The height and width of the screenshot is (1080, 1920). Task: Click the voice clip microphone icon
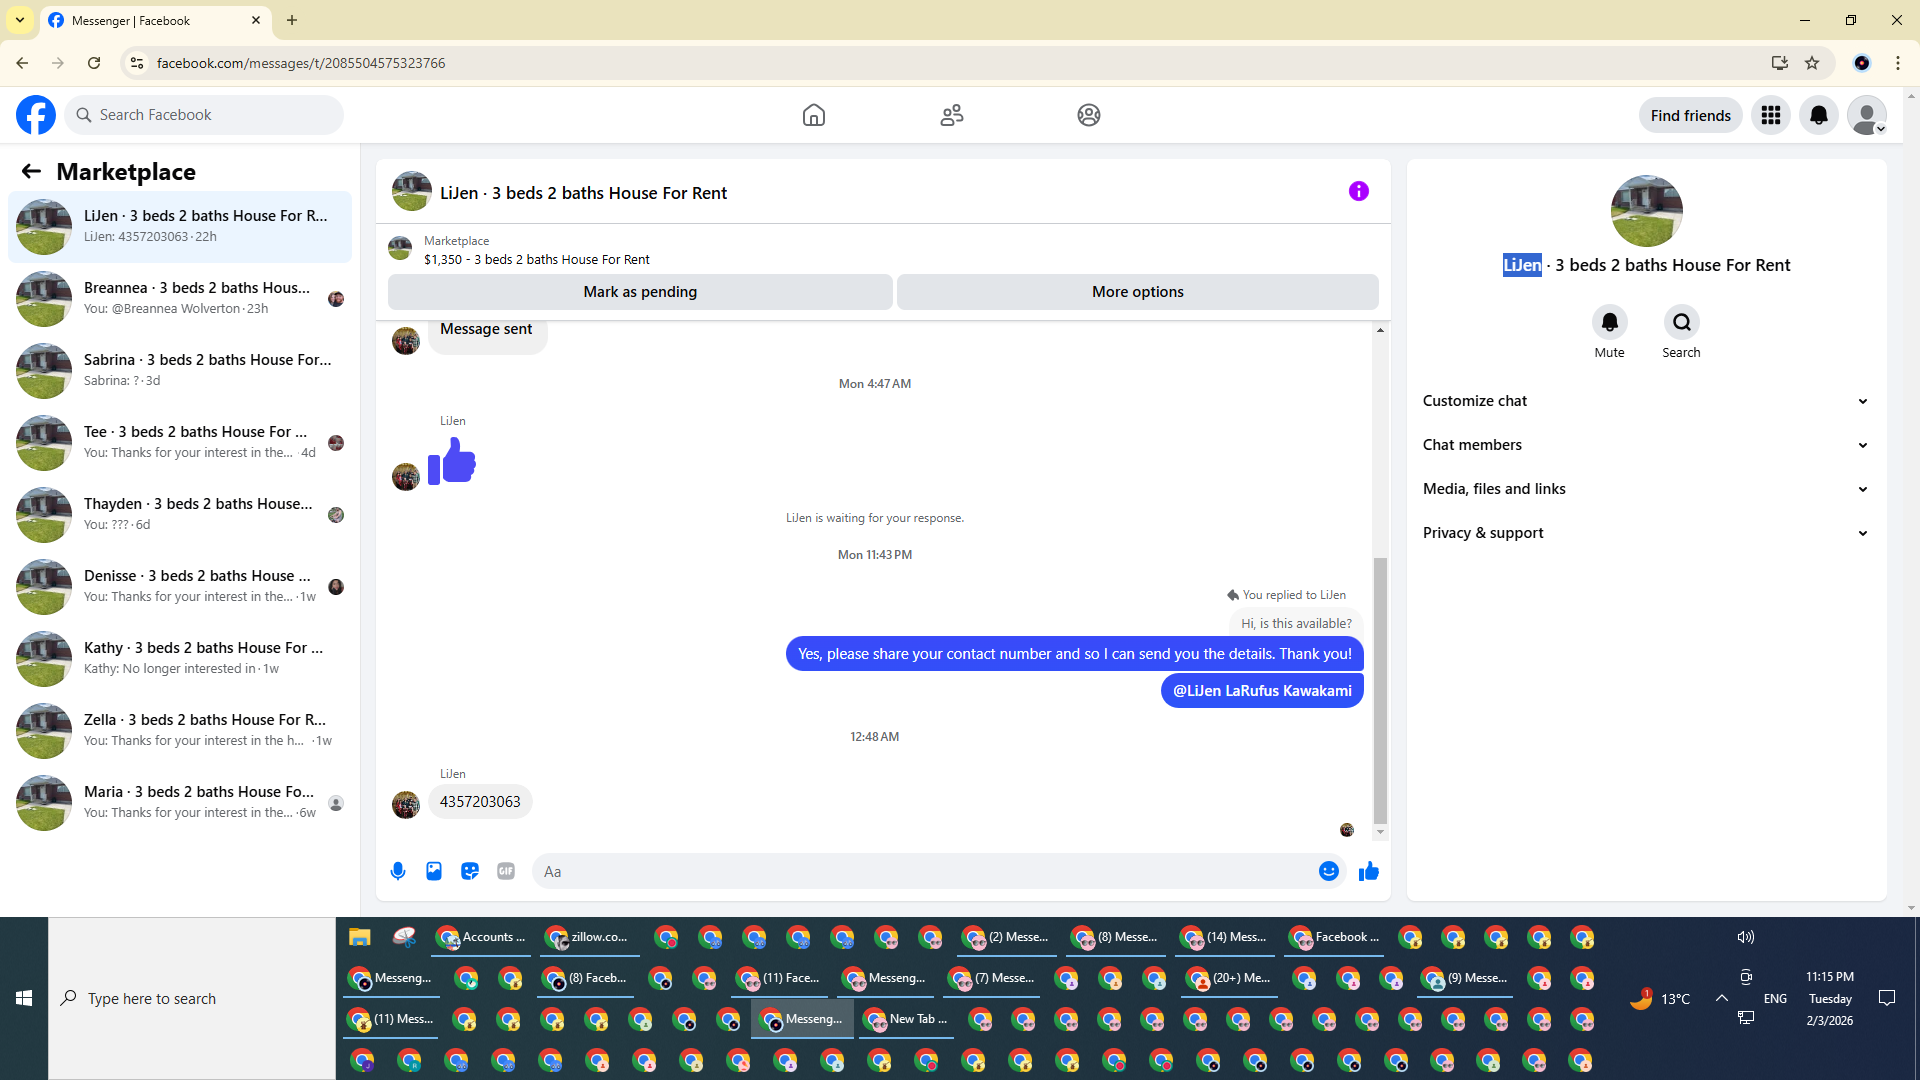[x=398, y=871]
